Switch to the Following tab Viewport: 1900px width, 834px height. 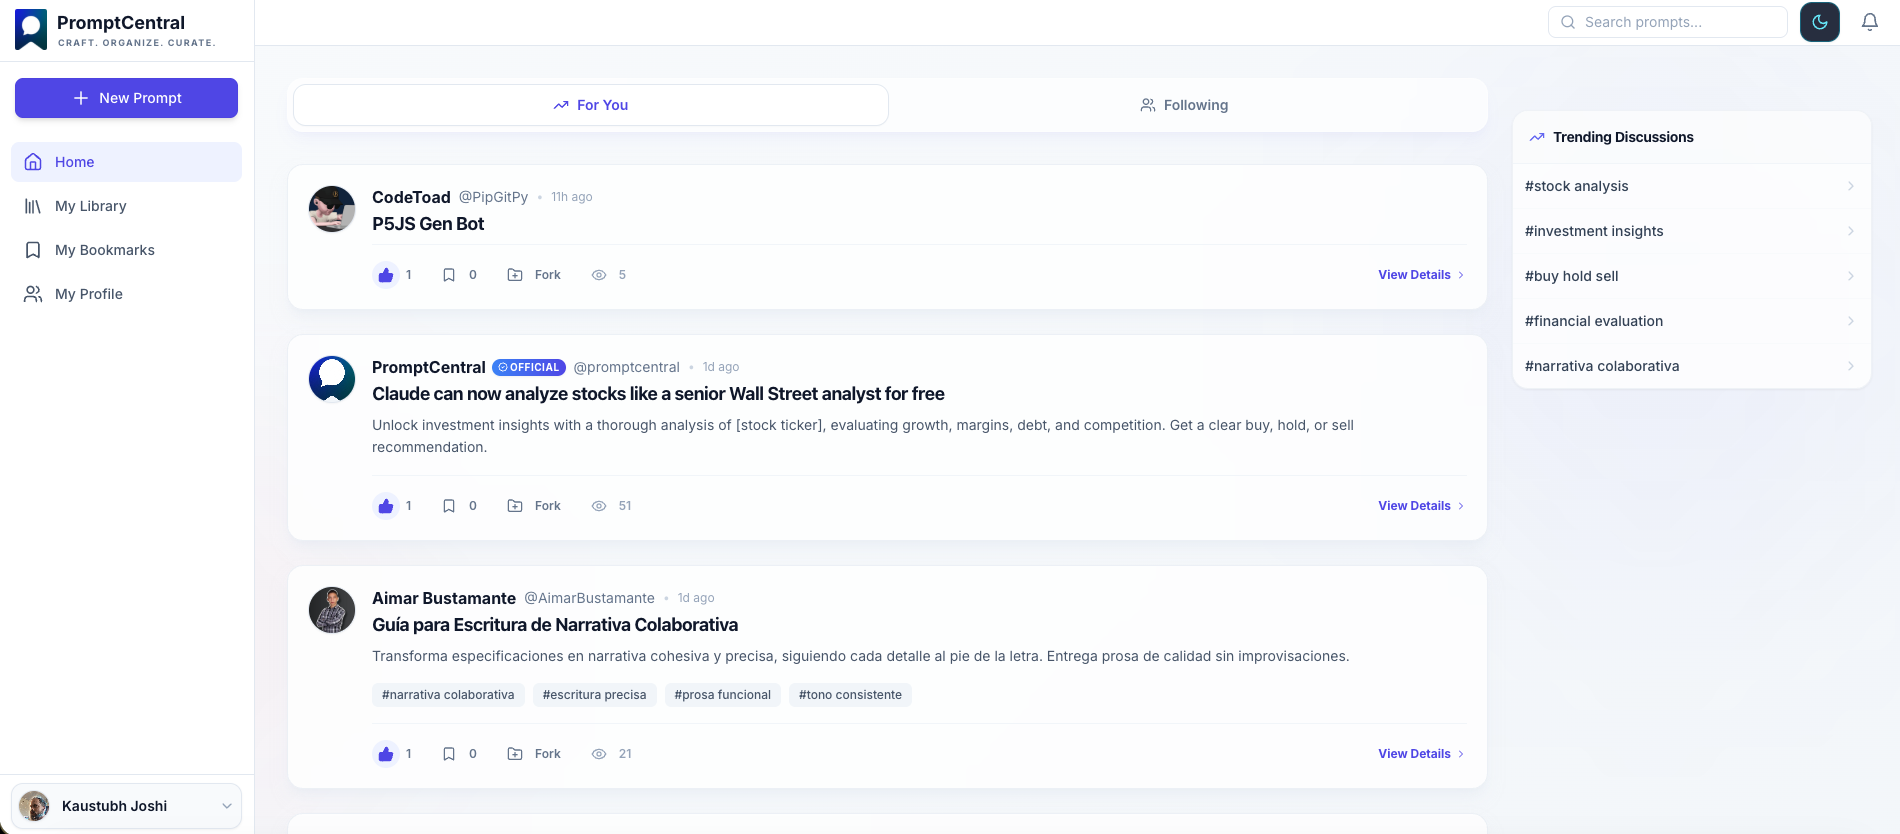point(1184,105)
